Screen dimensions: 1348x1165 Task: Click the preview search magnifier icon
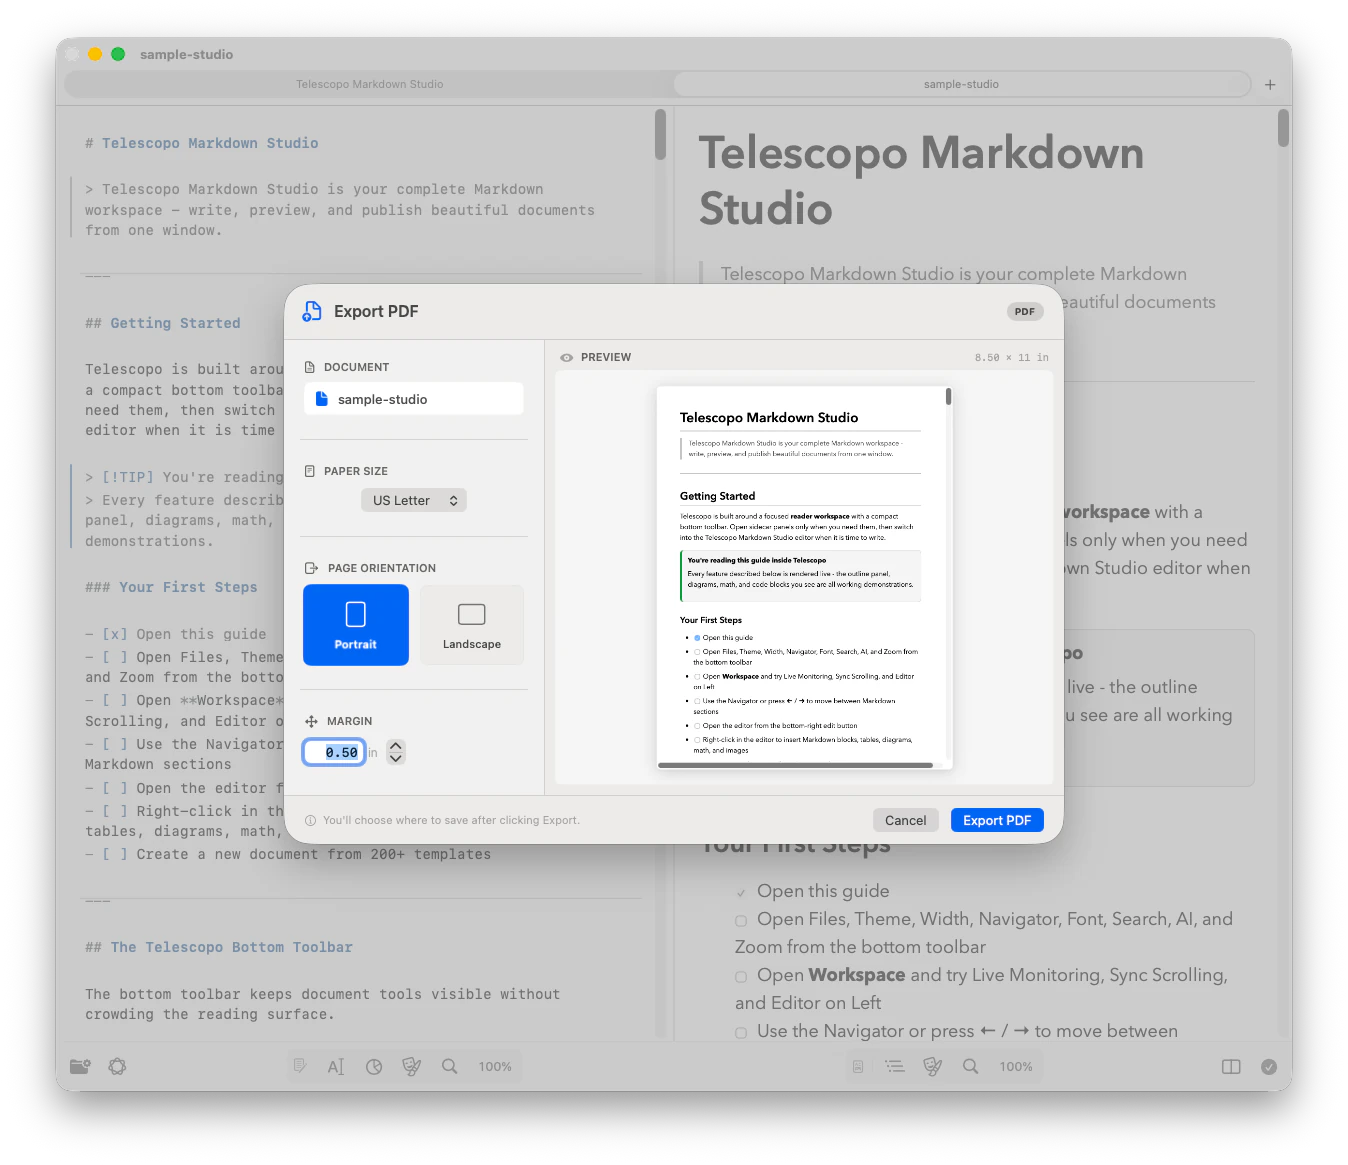(971, 1066)
